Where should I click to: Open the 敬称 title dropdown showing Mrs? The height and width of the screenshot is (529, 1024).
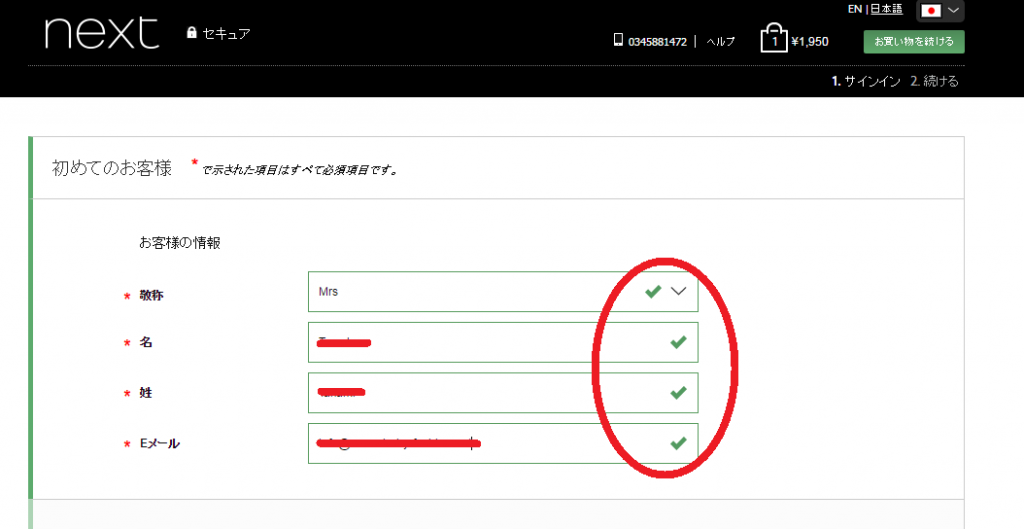click(x=503, y=292)
